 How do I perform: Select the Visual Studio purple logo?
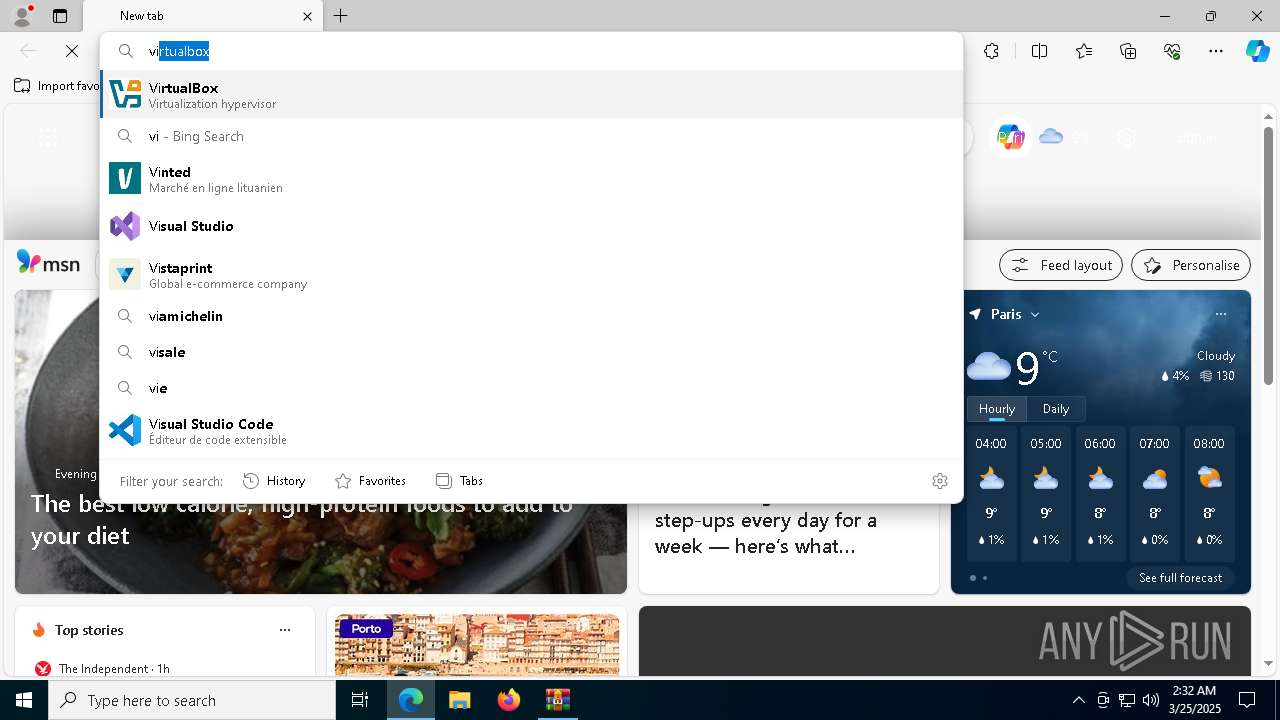pos(125,226)
